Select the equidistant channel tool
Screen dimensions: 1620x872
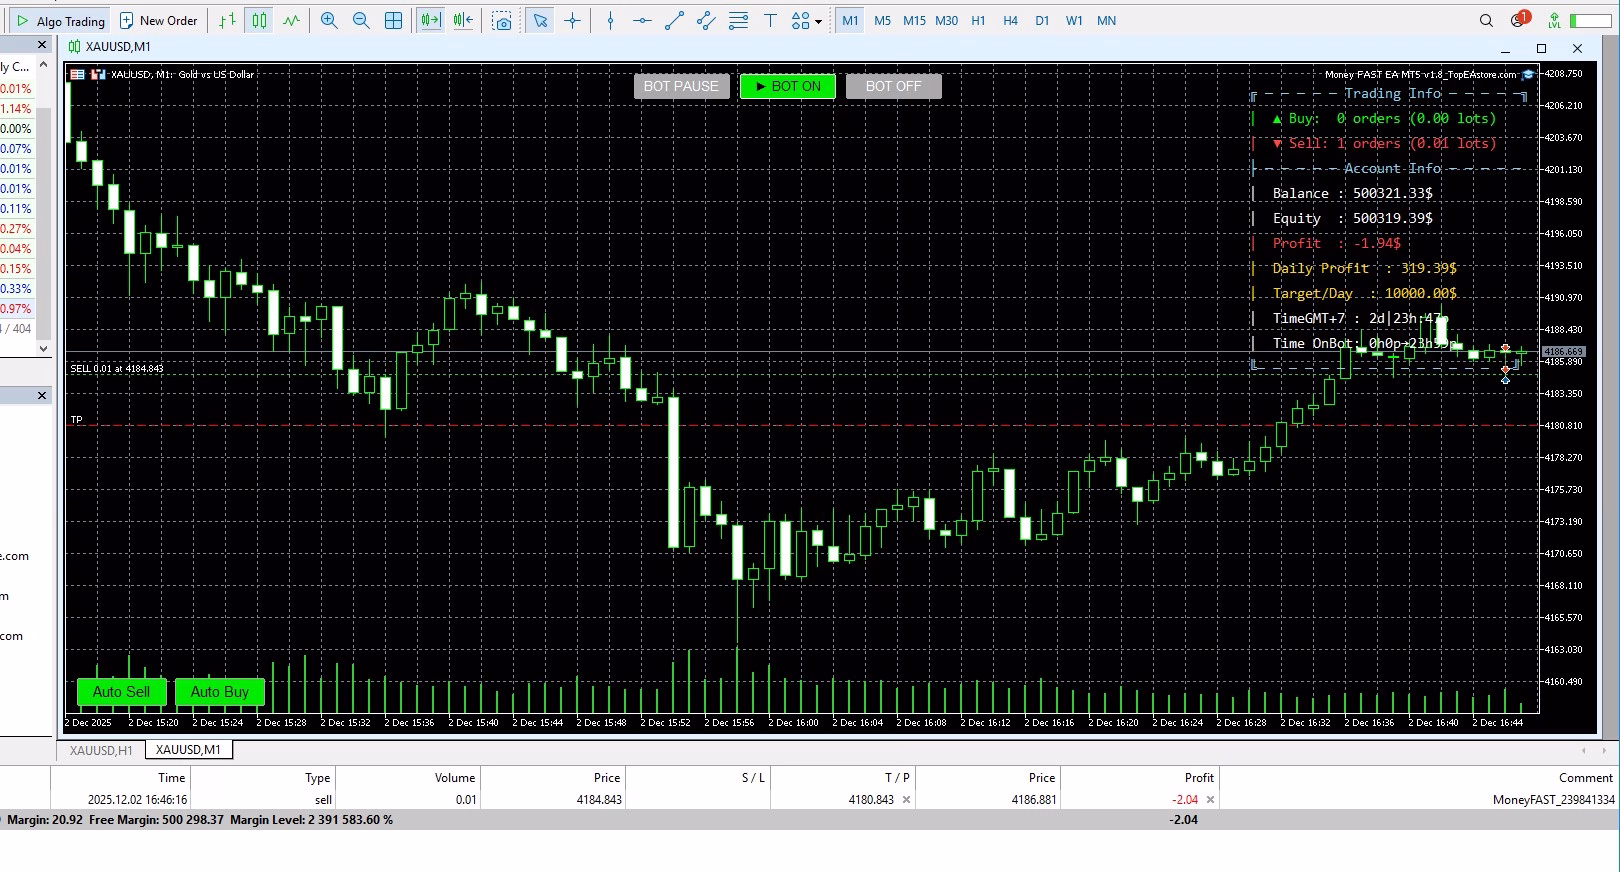point(706,21)
